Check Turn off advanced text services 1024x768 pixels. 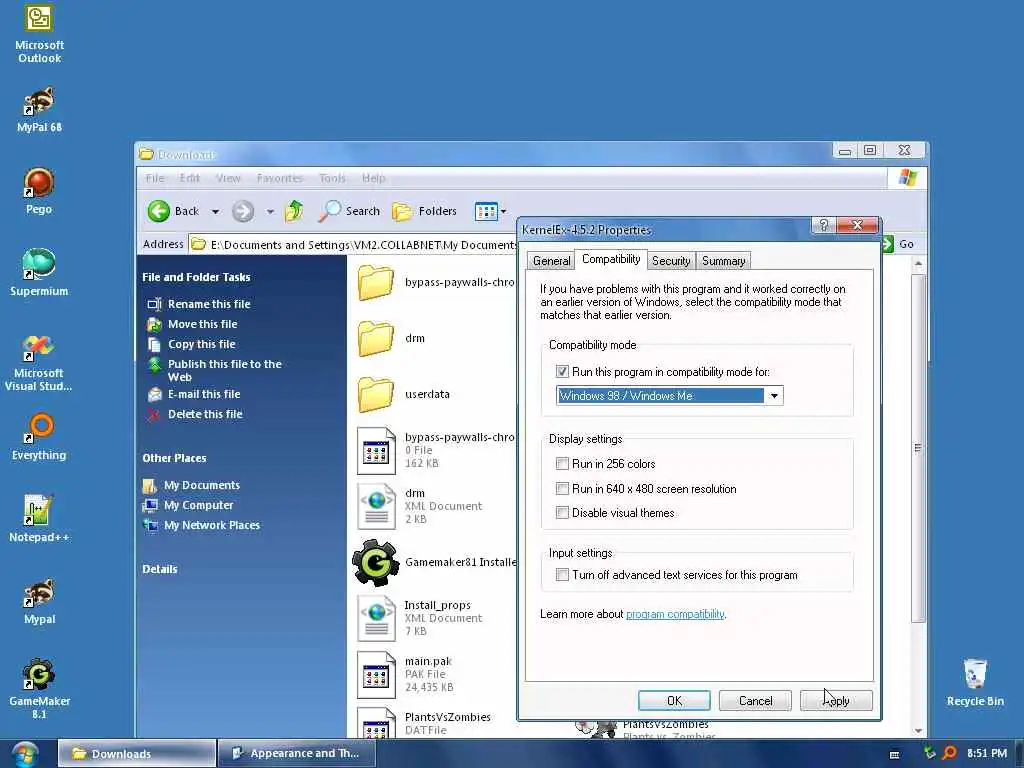tap(562, 575)
